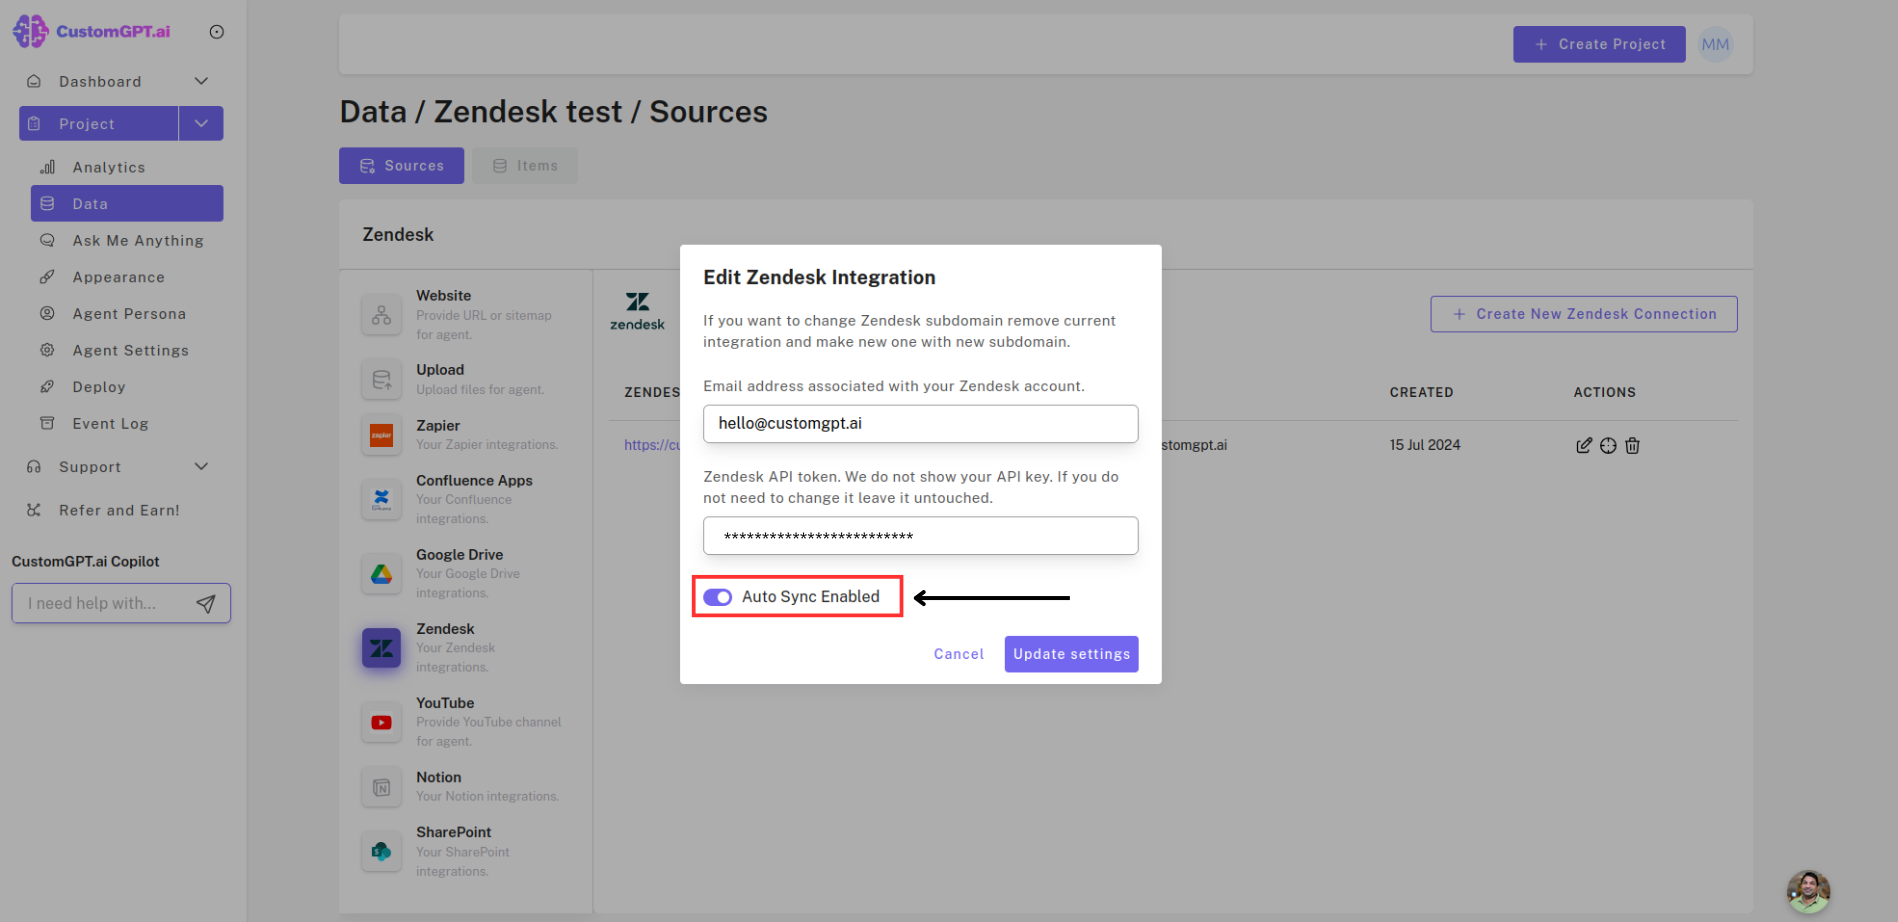Click the CREATED column header

click(x=1421, y=392)
